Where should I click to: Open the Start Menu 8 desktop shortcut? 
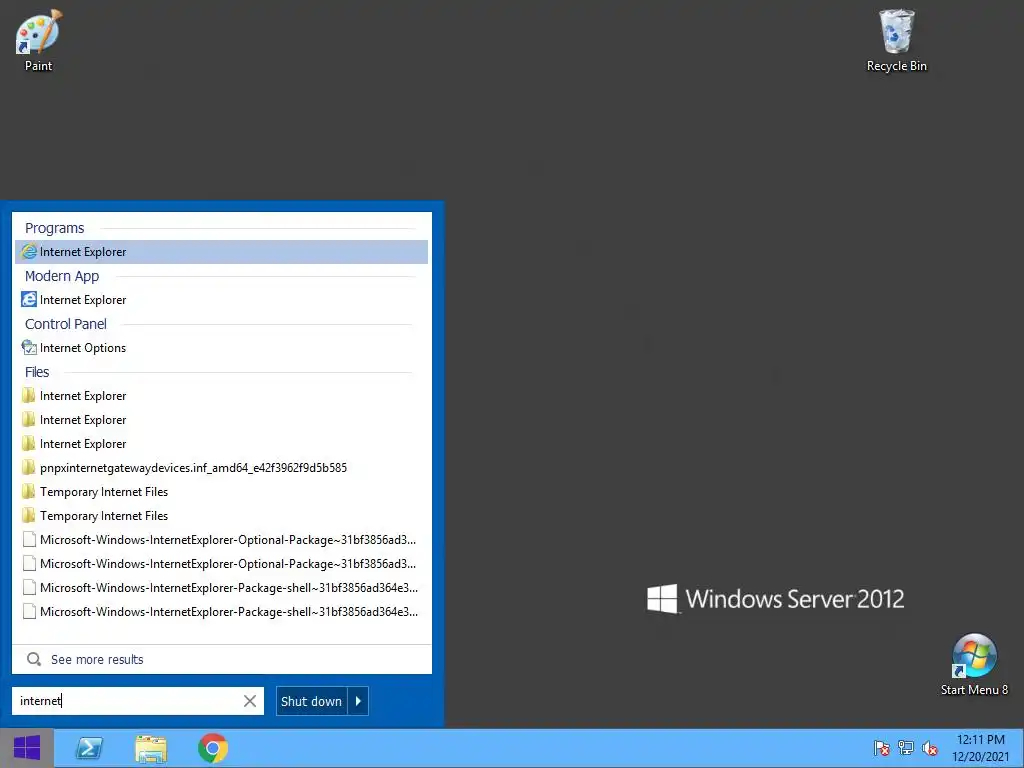pyautogui.click(x=974, y=664)
